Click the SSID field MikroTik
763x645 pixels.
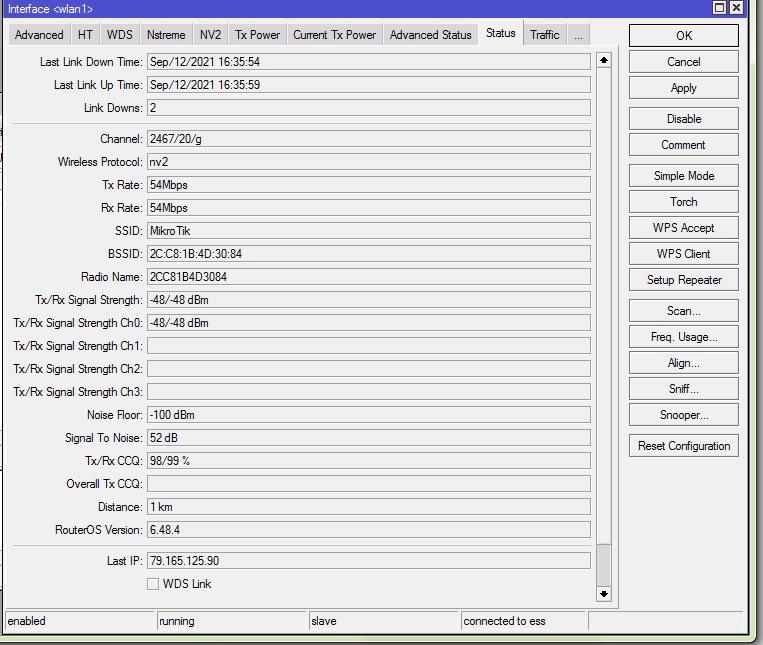coord(369,231)
